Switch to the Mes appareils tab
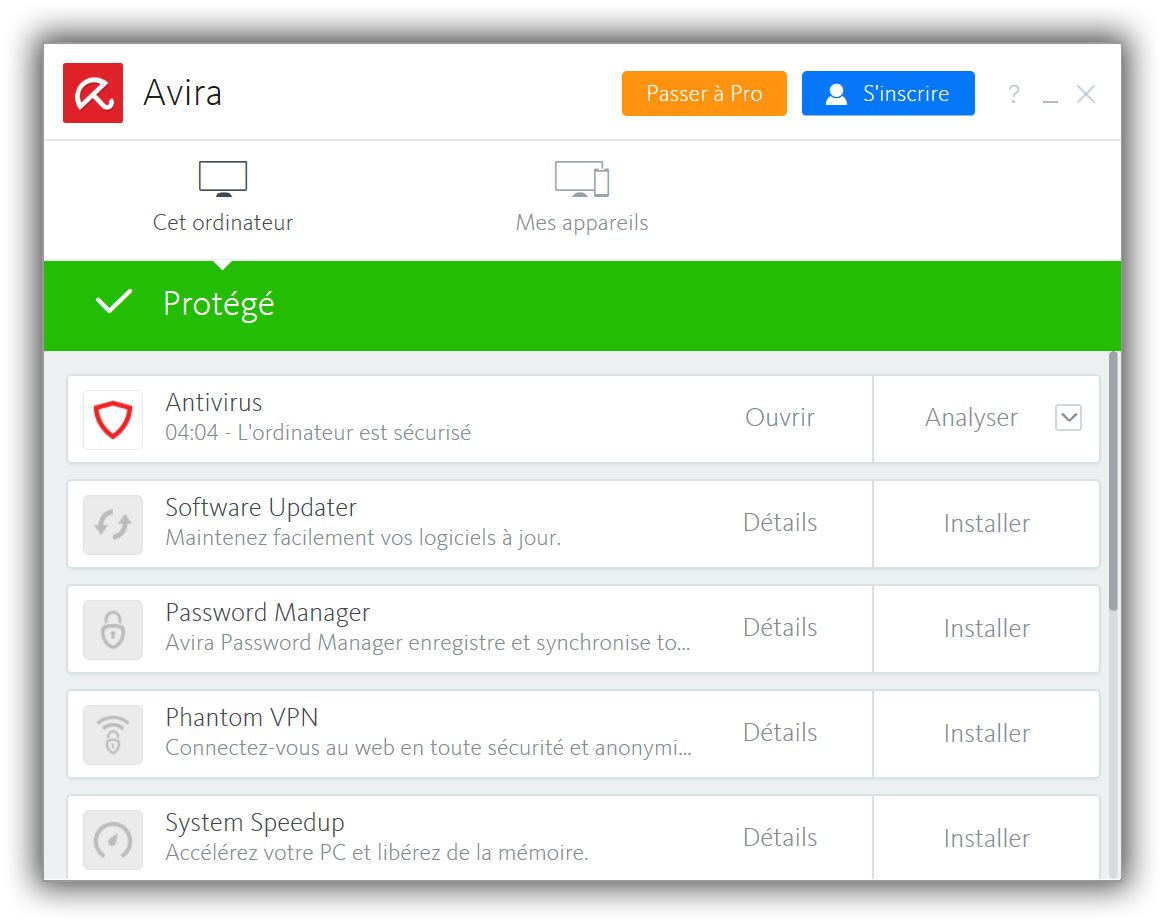Viewport: 1164px width, 924px height. (x=582, y=199)
